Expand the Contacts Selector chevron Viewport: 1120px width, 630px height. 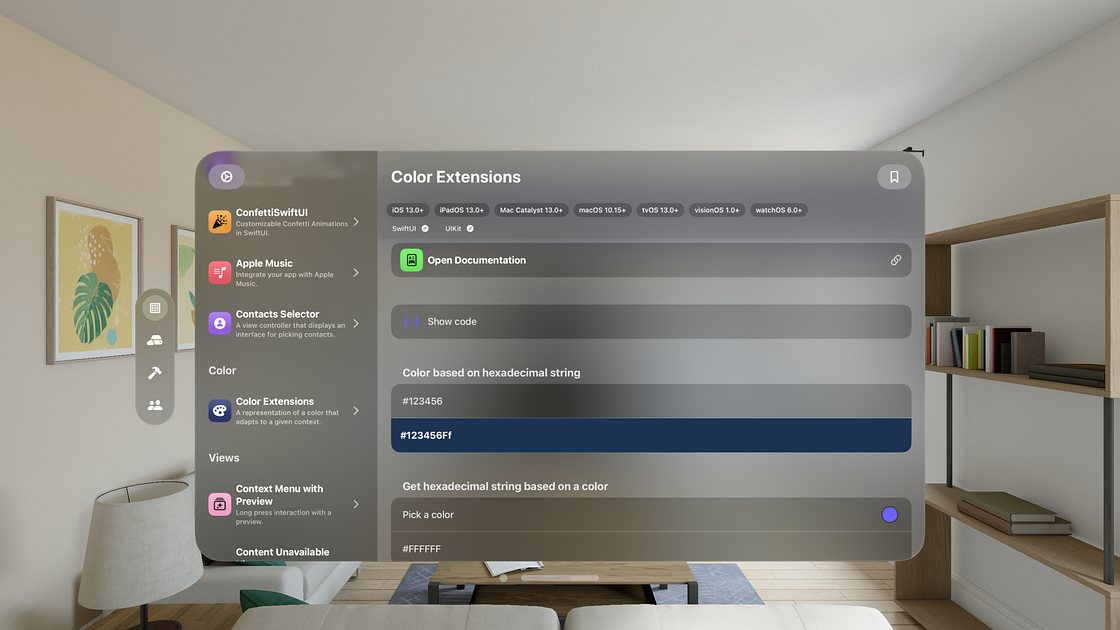click(x=356, y=323)
